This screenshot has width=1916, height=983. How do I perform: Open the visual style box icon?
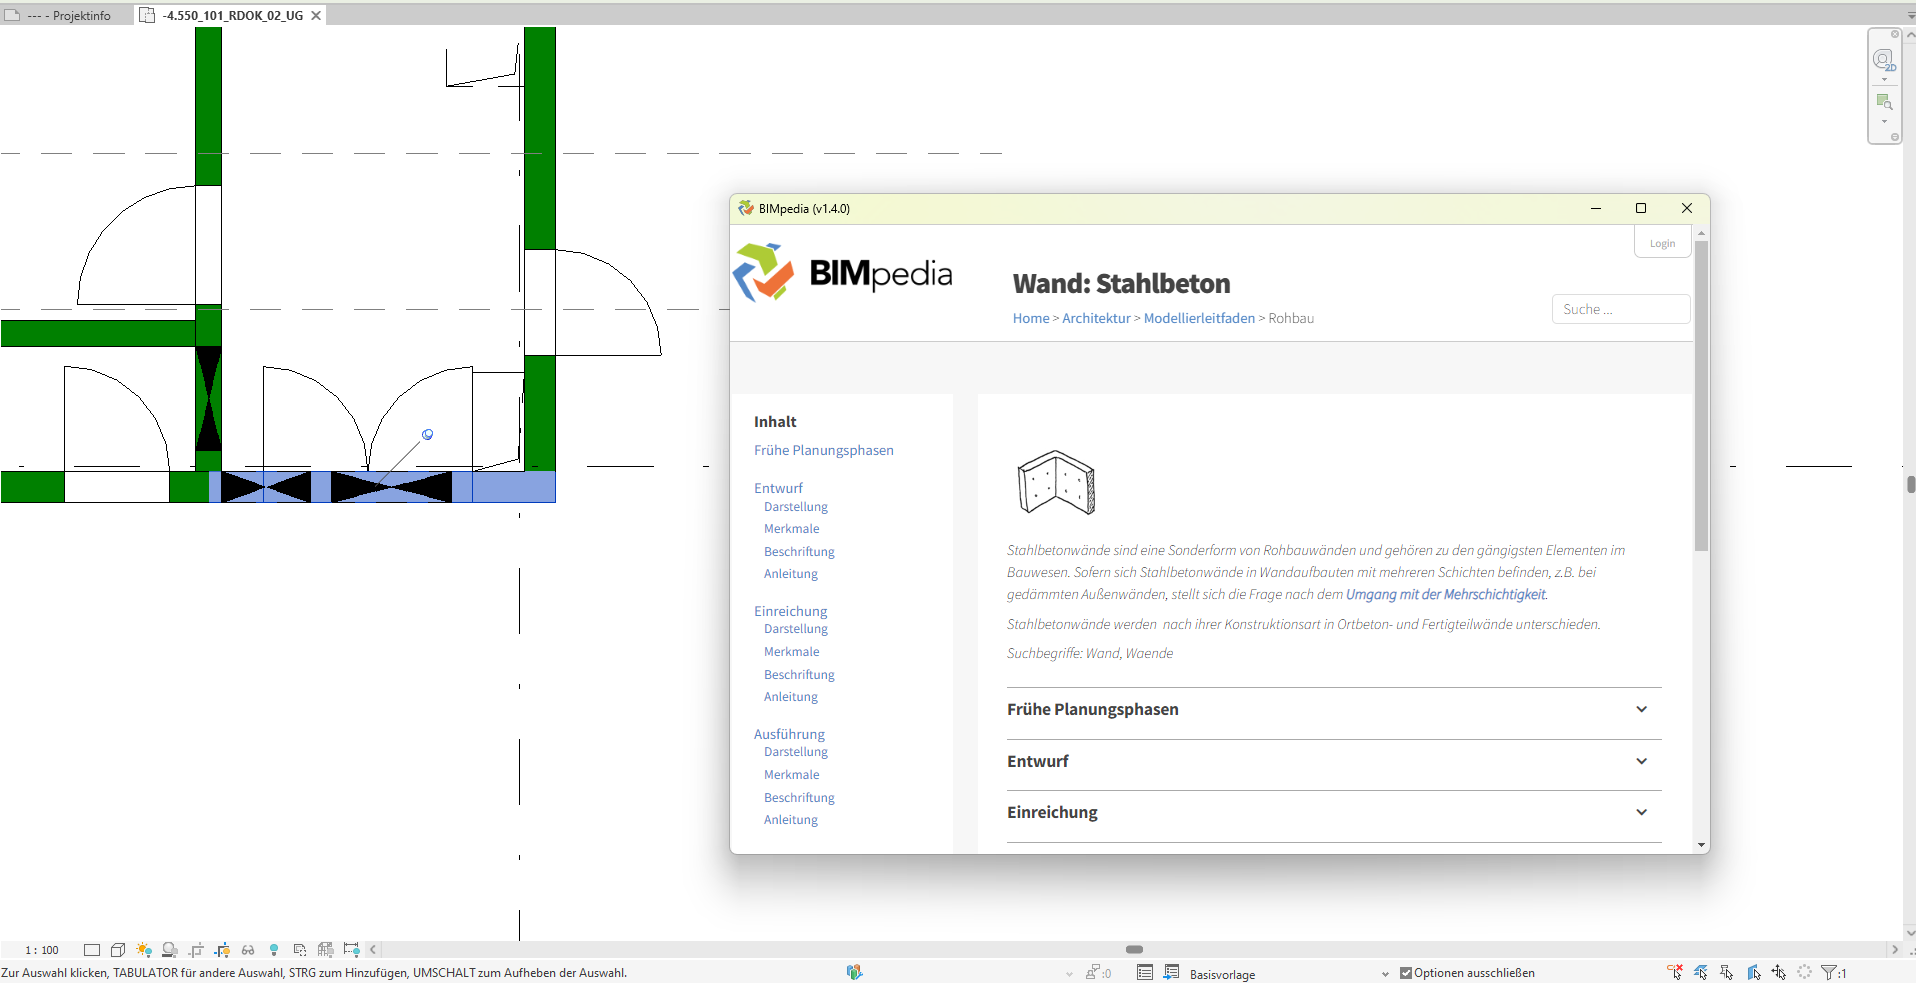(117, 950)
